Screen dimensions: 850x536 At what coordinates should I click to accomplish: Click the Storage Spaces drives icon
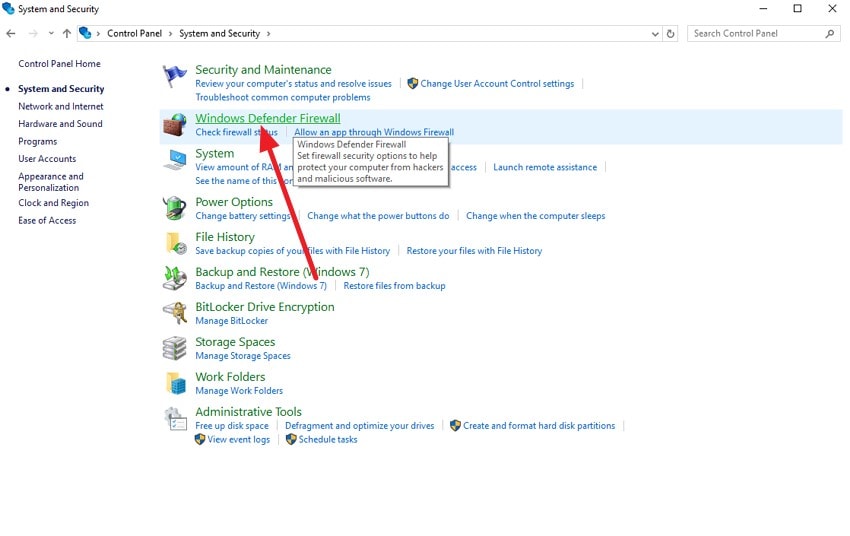click(x=175, y=348)
